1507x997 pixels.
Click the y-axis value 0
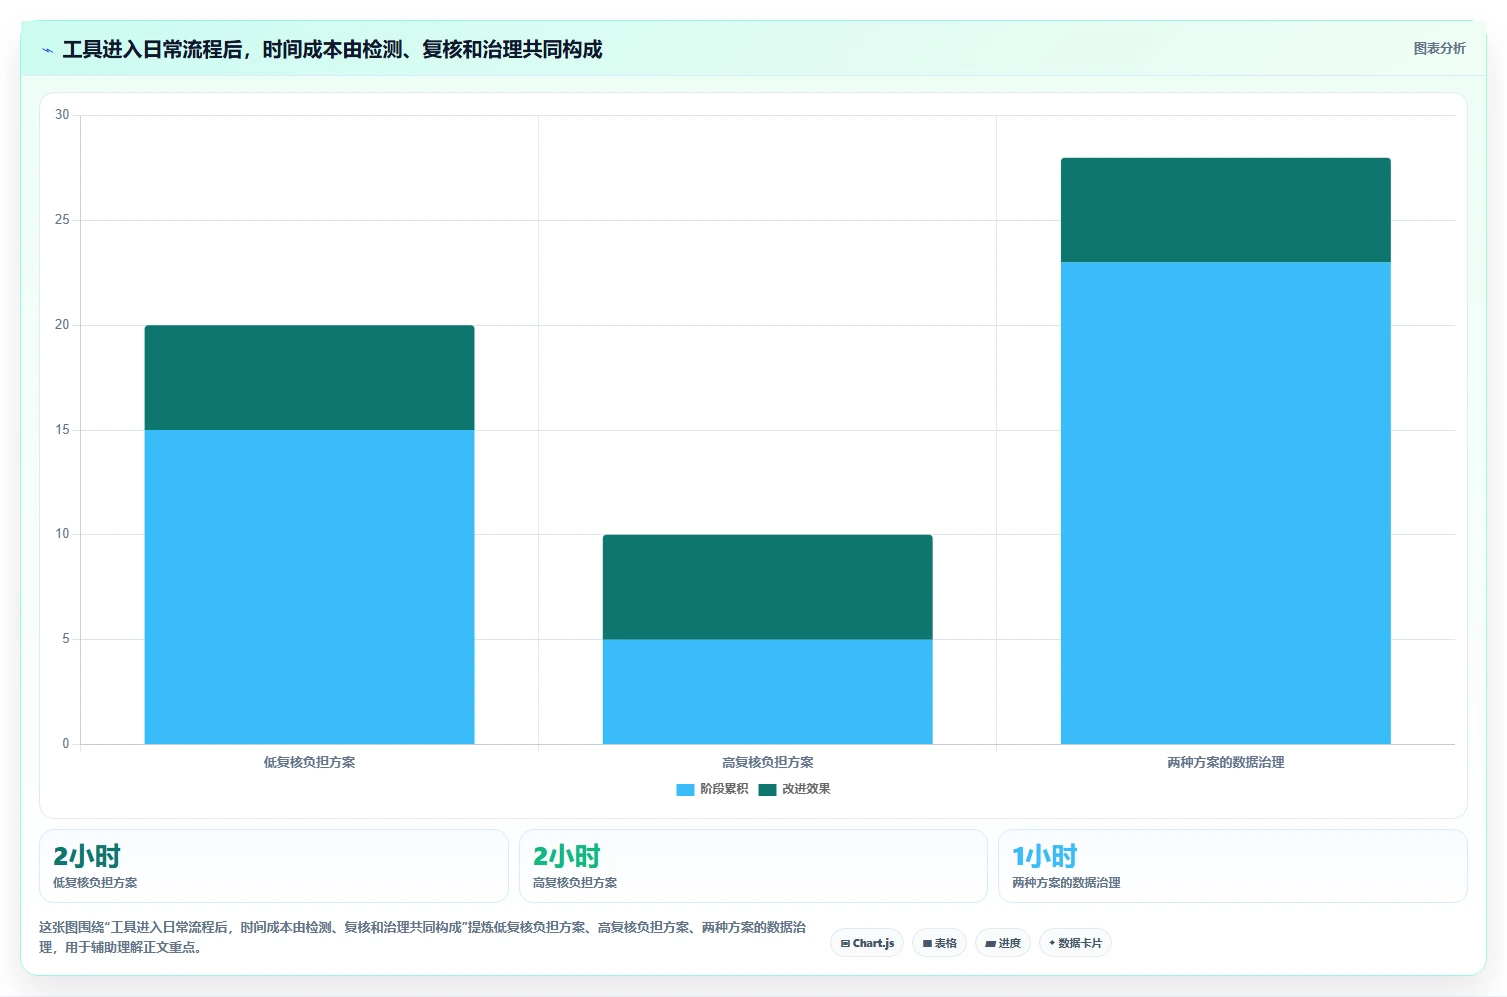(66, 744)
